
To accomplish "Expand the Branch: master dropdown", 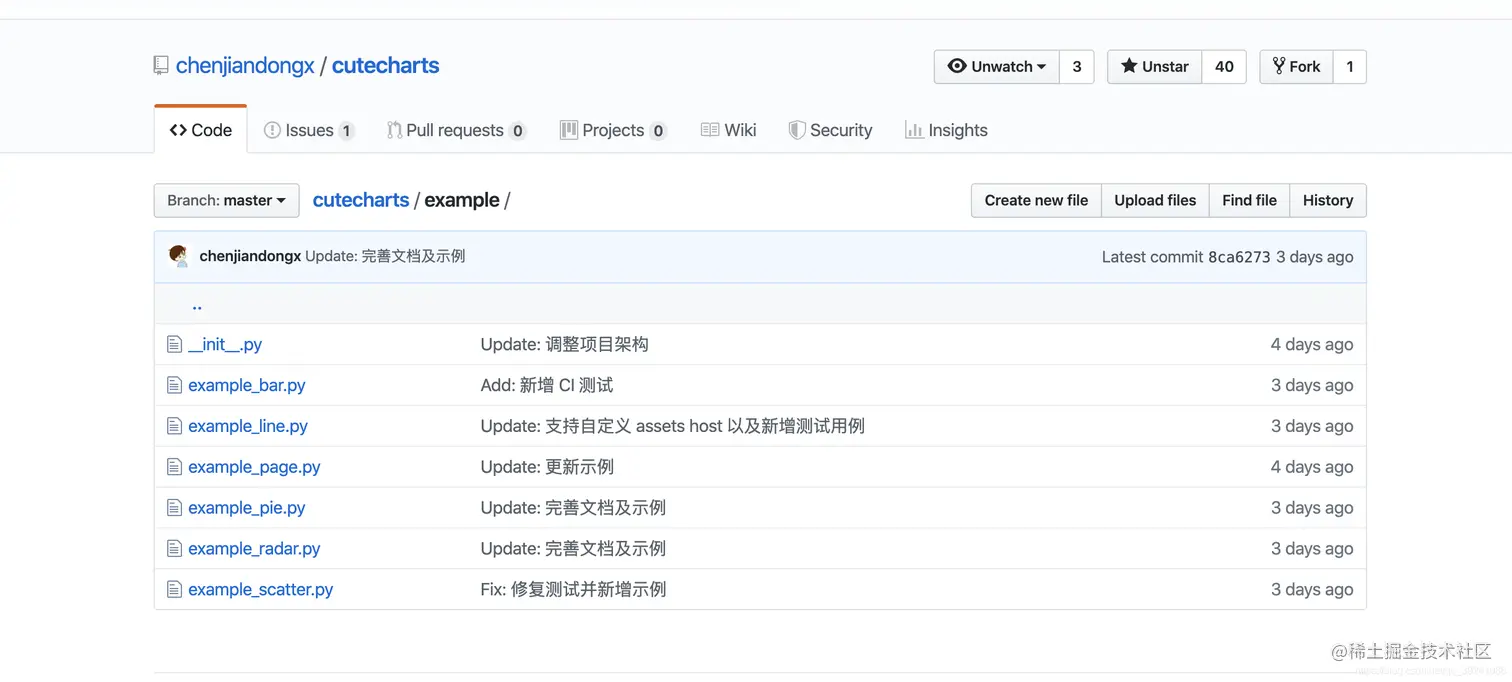I will coord(226,200).
